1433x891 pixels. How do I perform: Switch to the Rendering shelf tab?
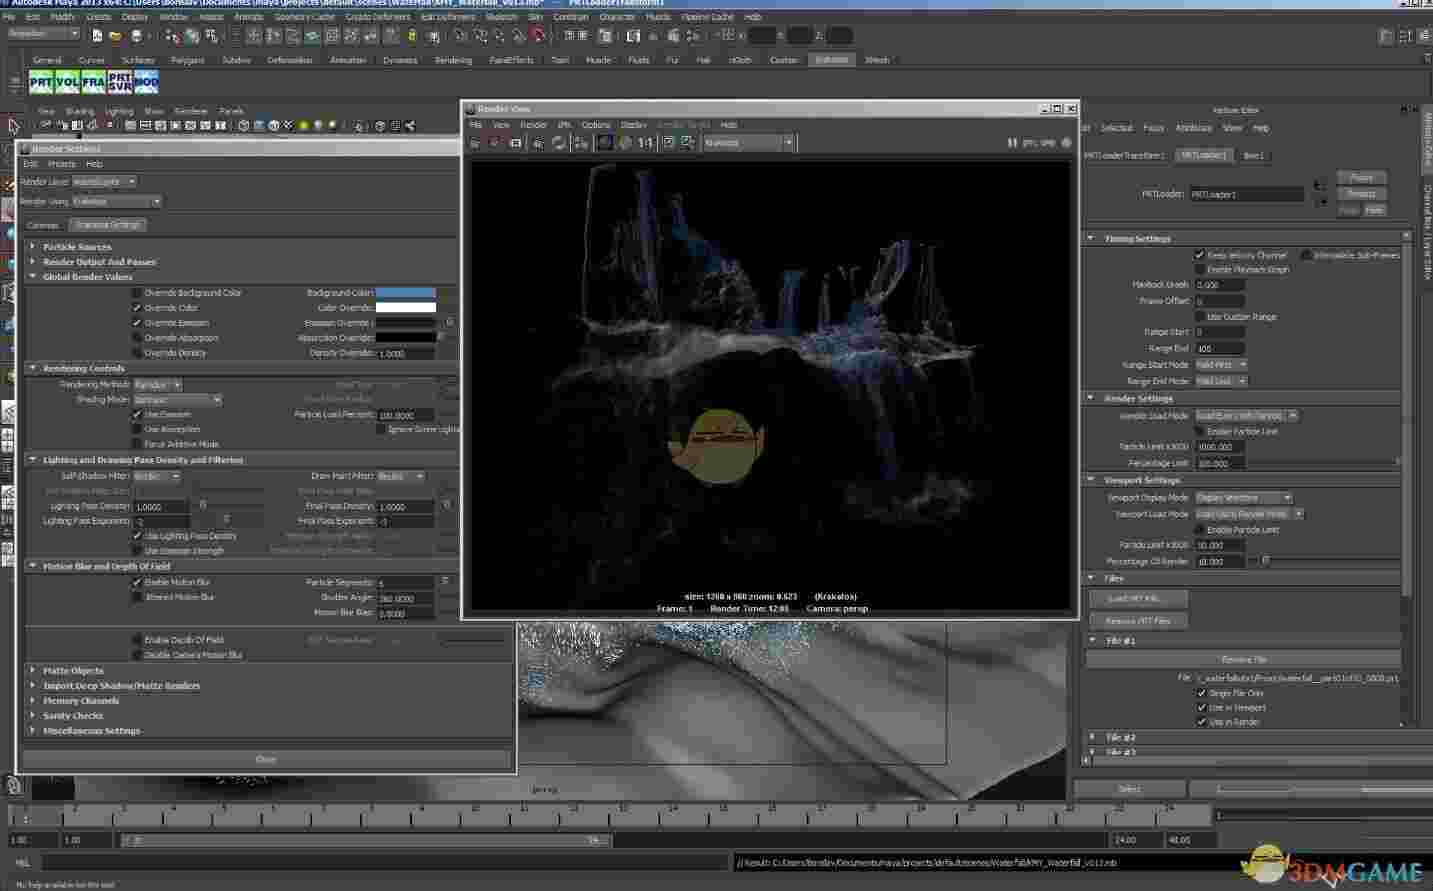tap(452, 59)
